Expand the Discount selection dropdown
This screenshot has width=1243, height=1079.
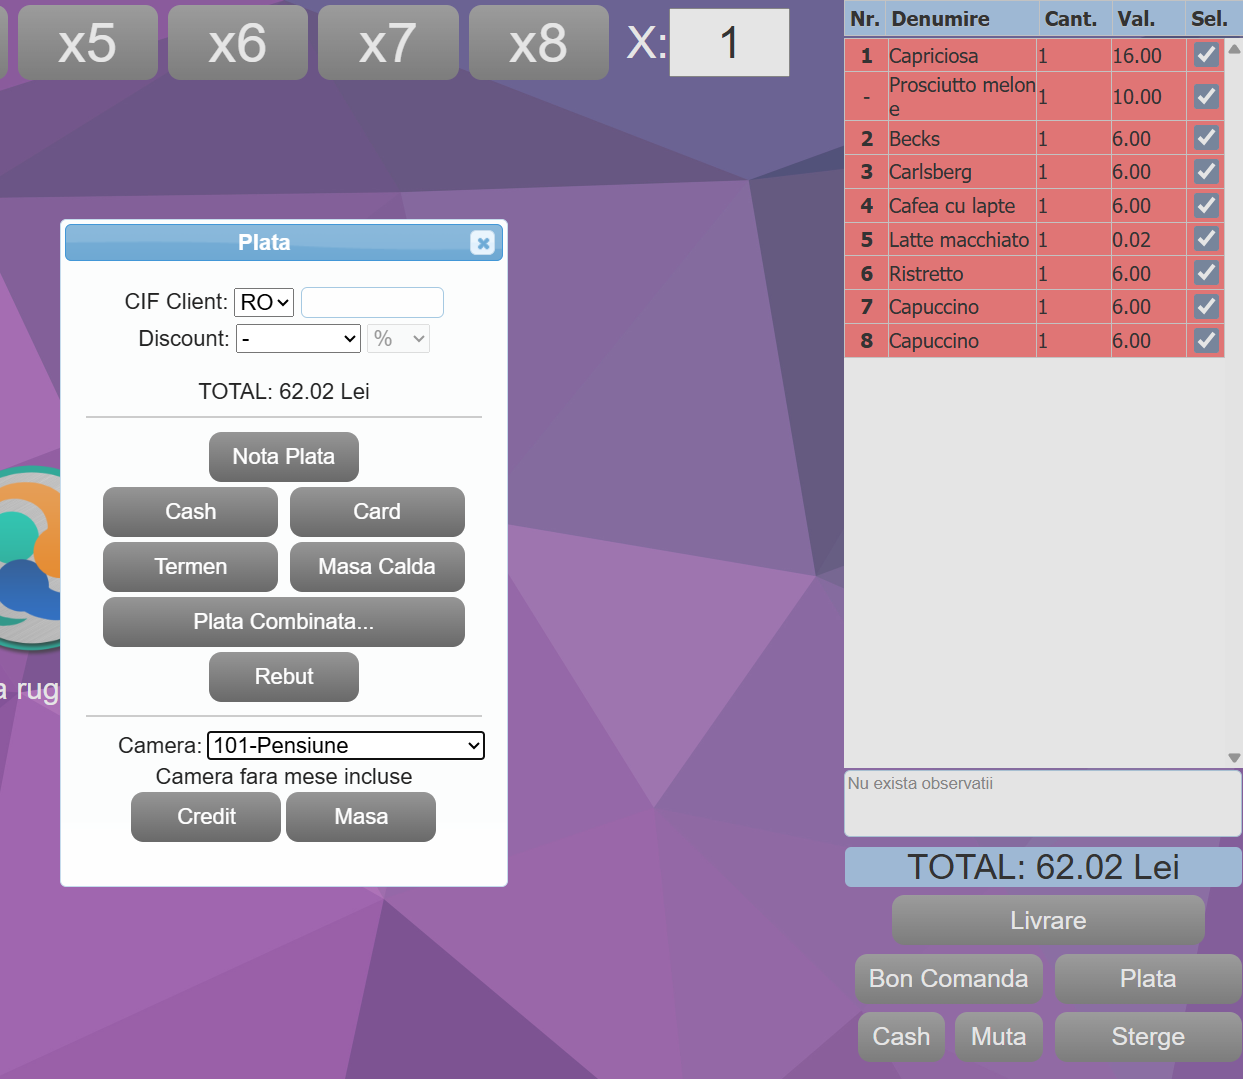point(298,338)
